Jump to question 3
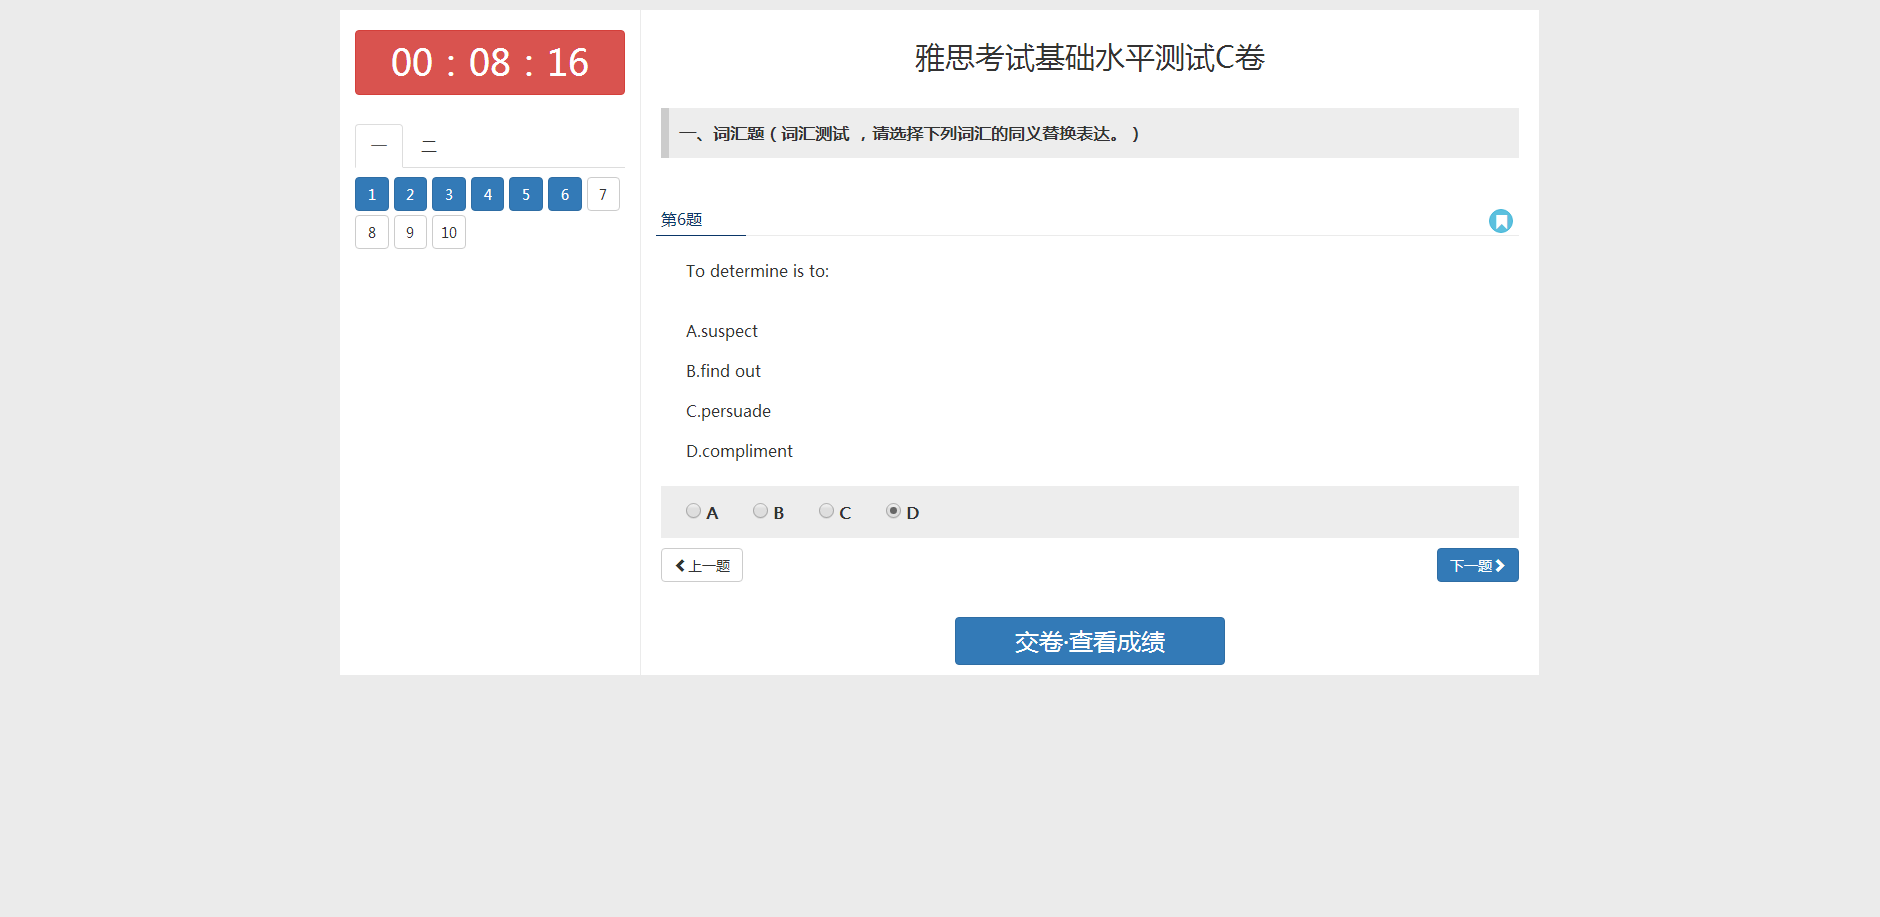 (x=449, y=194)
